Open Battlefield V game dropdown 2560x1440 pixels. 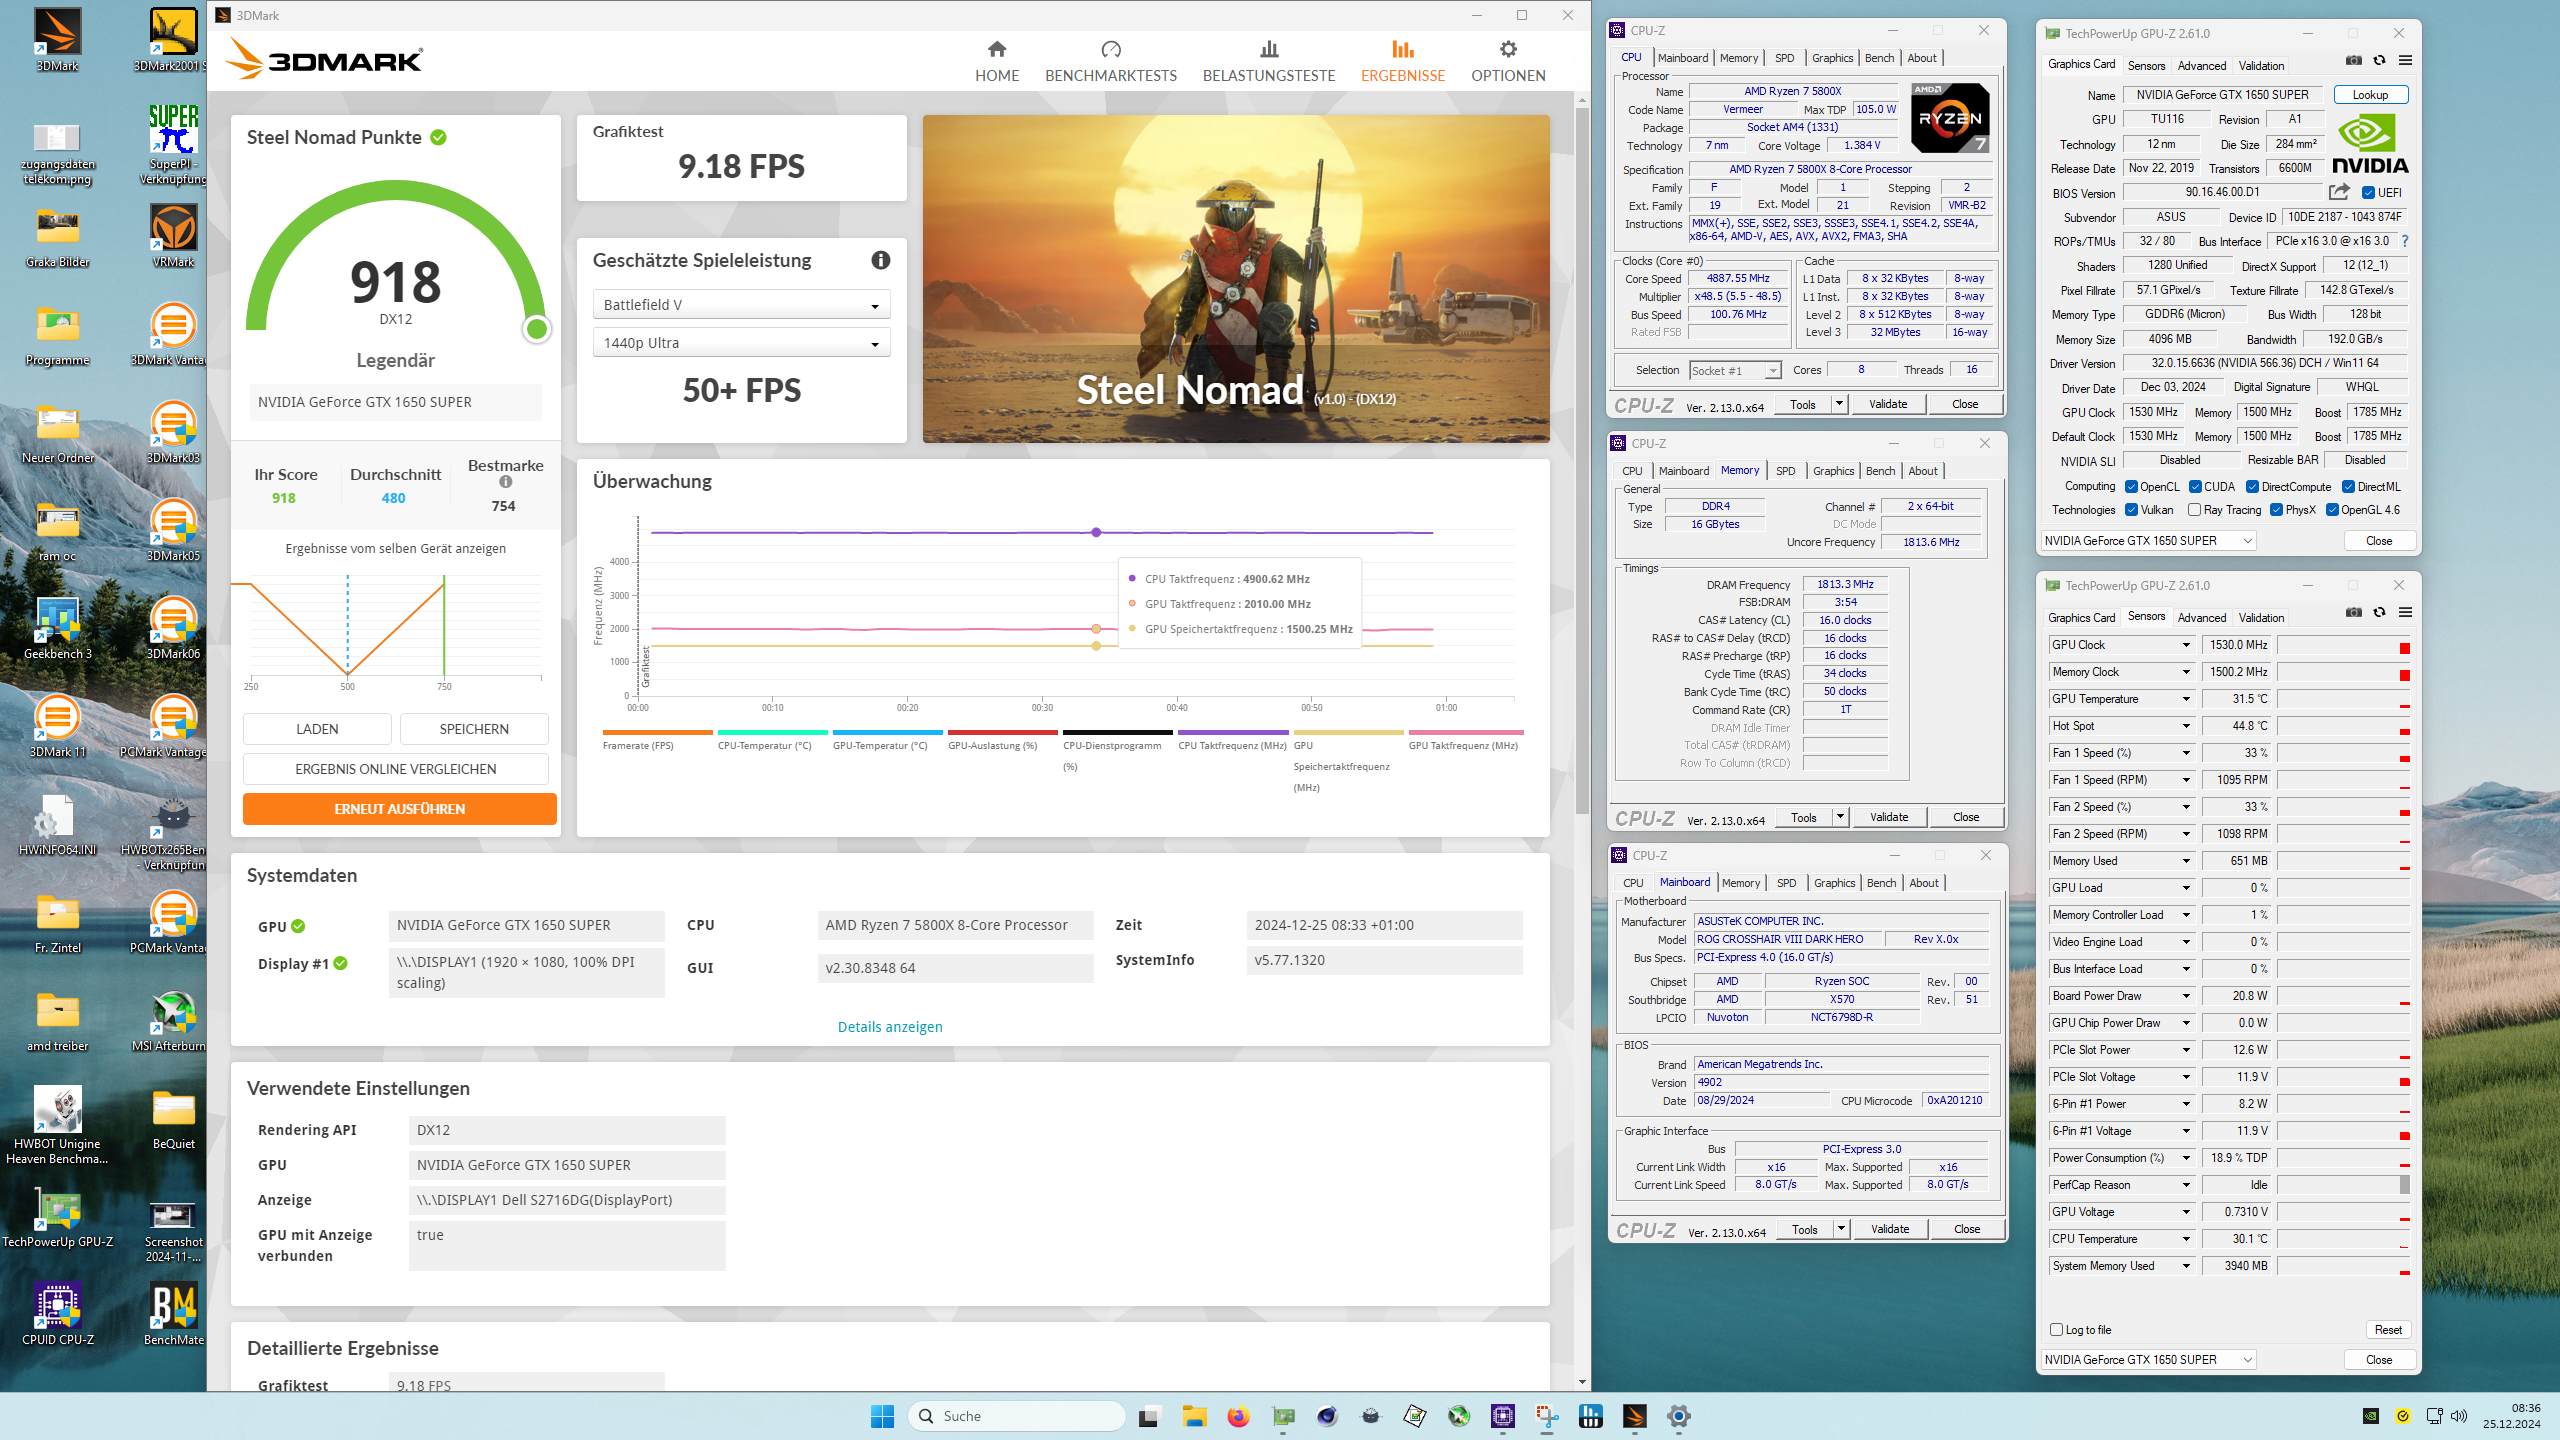tap(741, 305)
